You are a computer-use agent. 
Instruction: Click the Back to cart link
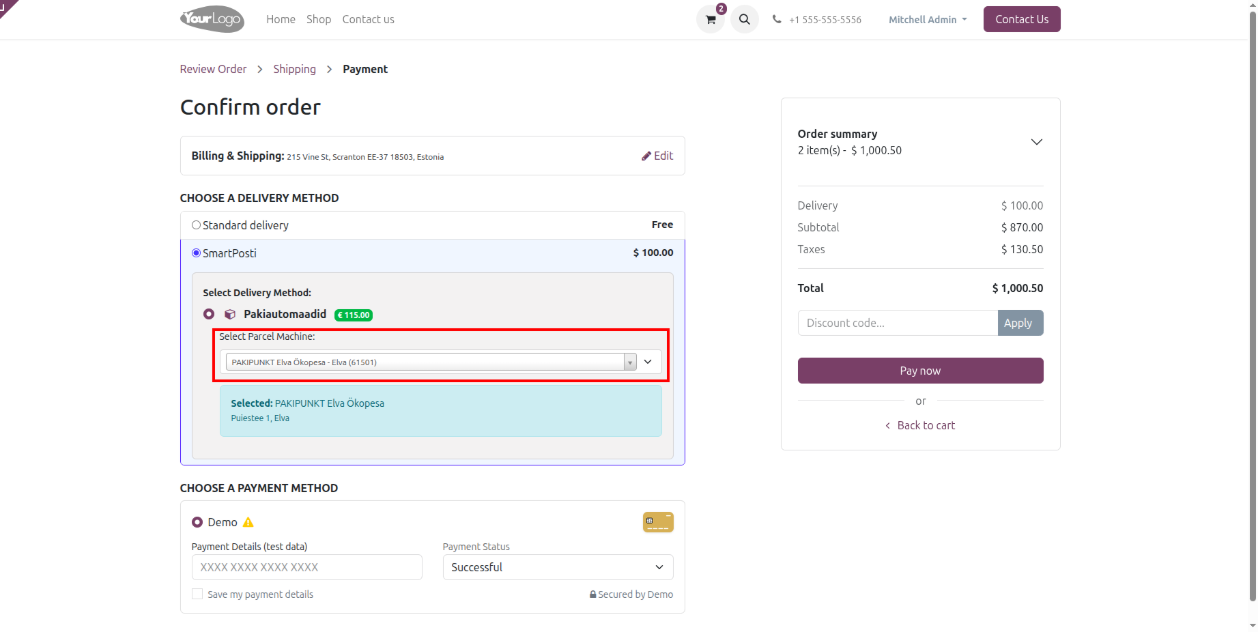920,425
